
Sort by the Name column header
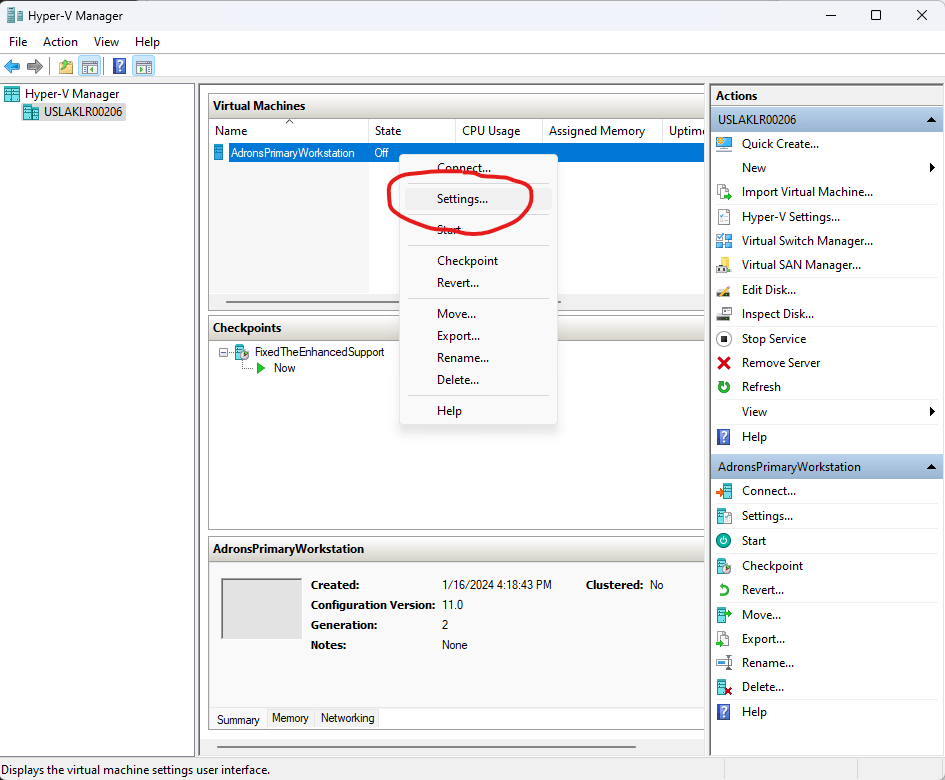tap(289, 131)
